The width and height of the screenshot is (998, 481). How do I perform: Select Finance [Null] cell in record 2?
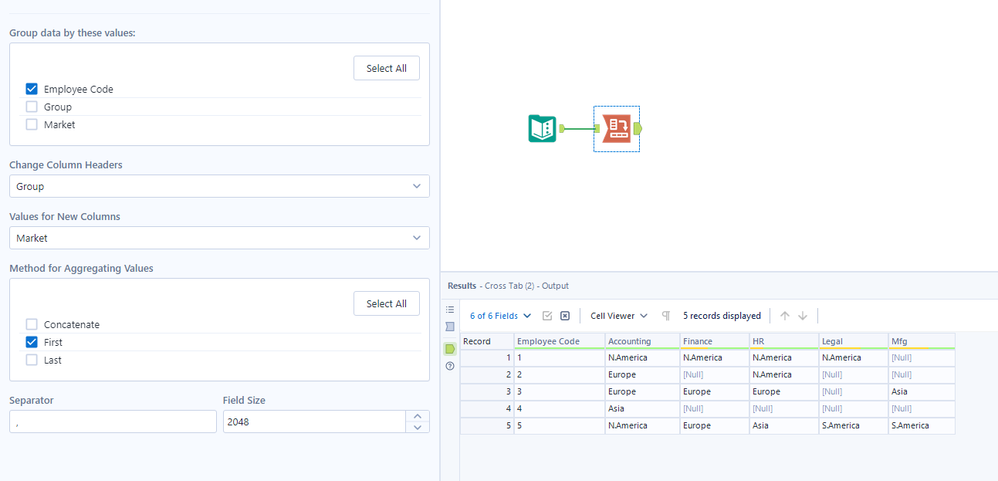714,375
